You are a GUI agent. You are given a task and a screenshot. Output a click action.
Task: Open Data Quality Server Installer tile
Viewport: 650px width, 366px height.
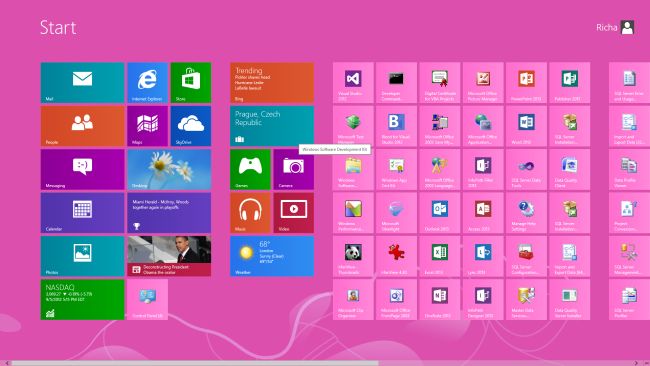pyautogui.click(x=570, y=300)
